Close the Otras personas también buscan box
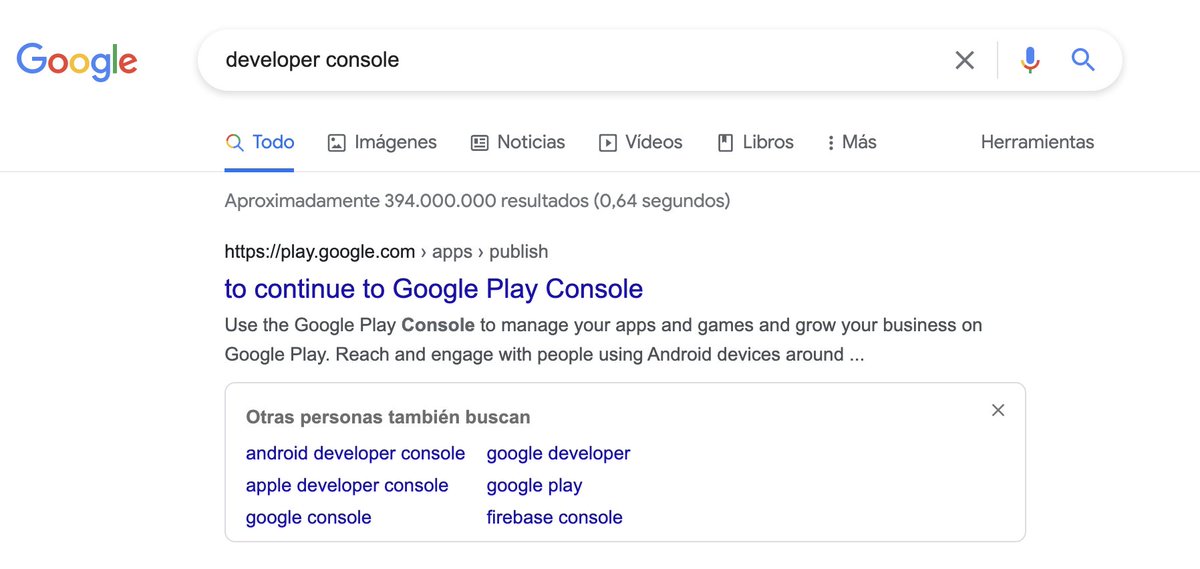This screenshot has height=569, width=1200. coord(998,410)
